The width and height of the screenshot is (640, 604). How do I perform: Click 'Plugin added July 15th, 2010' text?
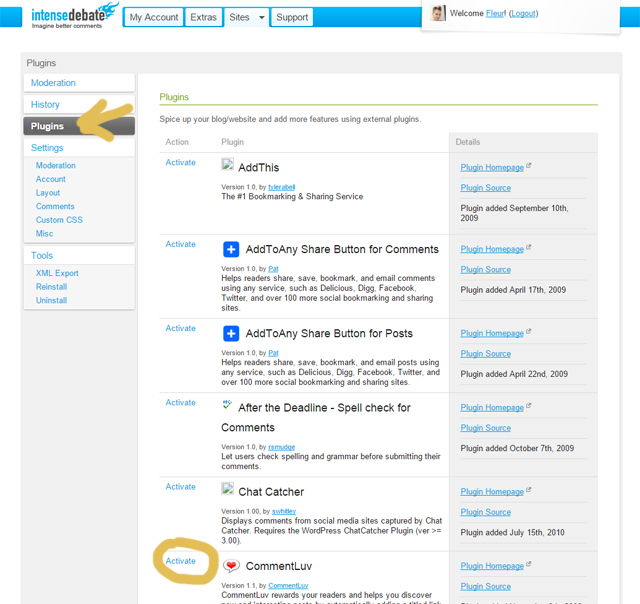click(x=513, y=532)
